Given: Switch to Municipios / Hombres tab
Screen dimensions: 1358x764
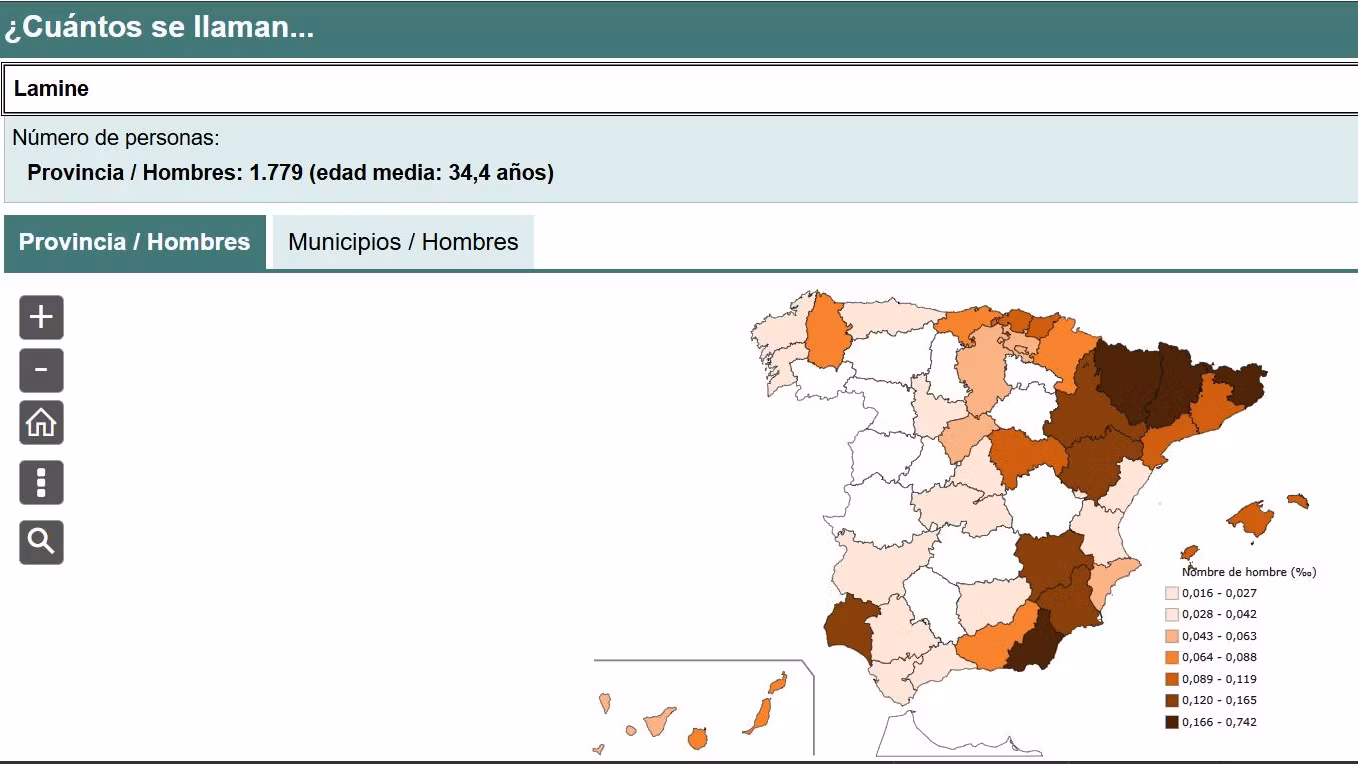Looking at the screenshot, I should (x=403, y=242).
